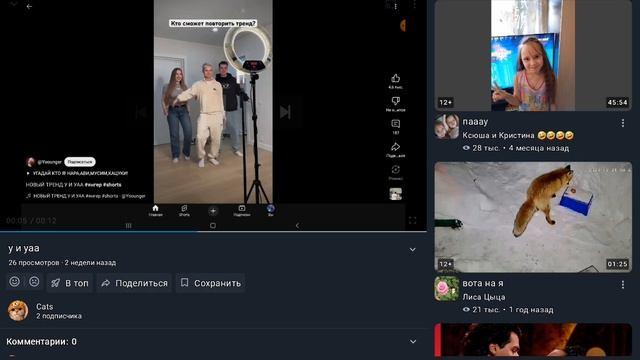Click Android recents button in recorded video

point(129,225)
